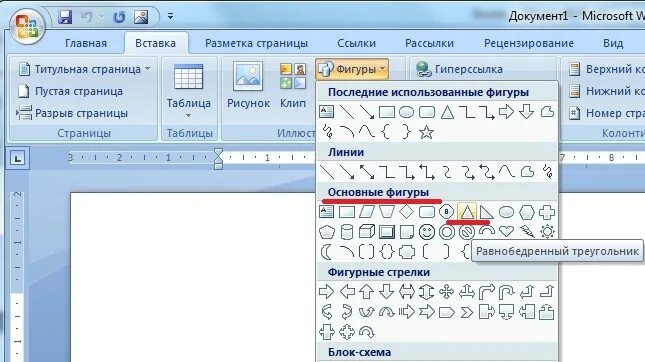Select circular arrow in Фигурные стрелки

[367, 332]
